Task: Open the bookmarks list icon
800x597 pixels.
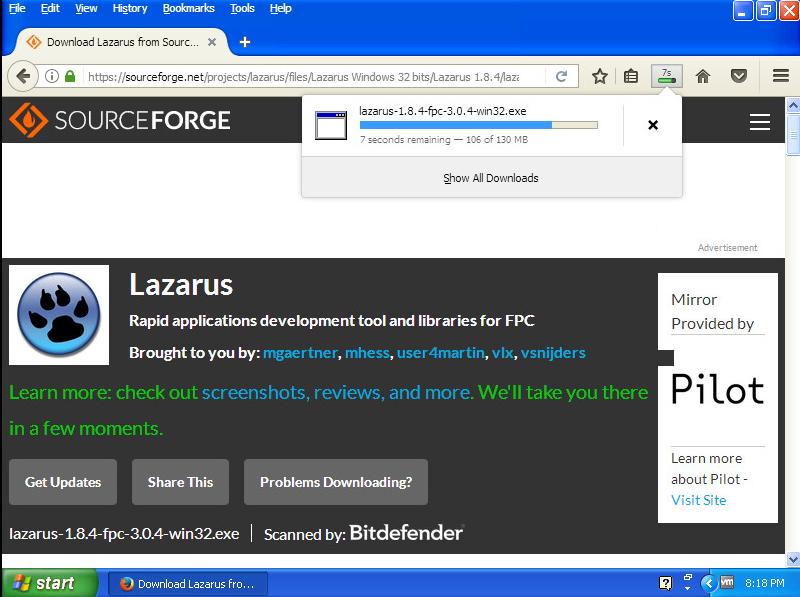Action: pos(631,77)
